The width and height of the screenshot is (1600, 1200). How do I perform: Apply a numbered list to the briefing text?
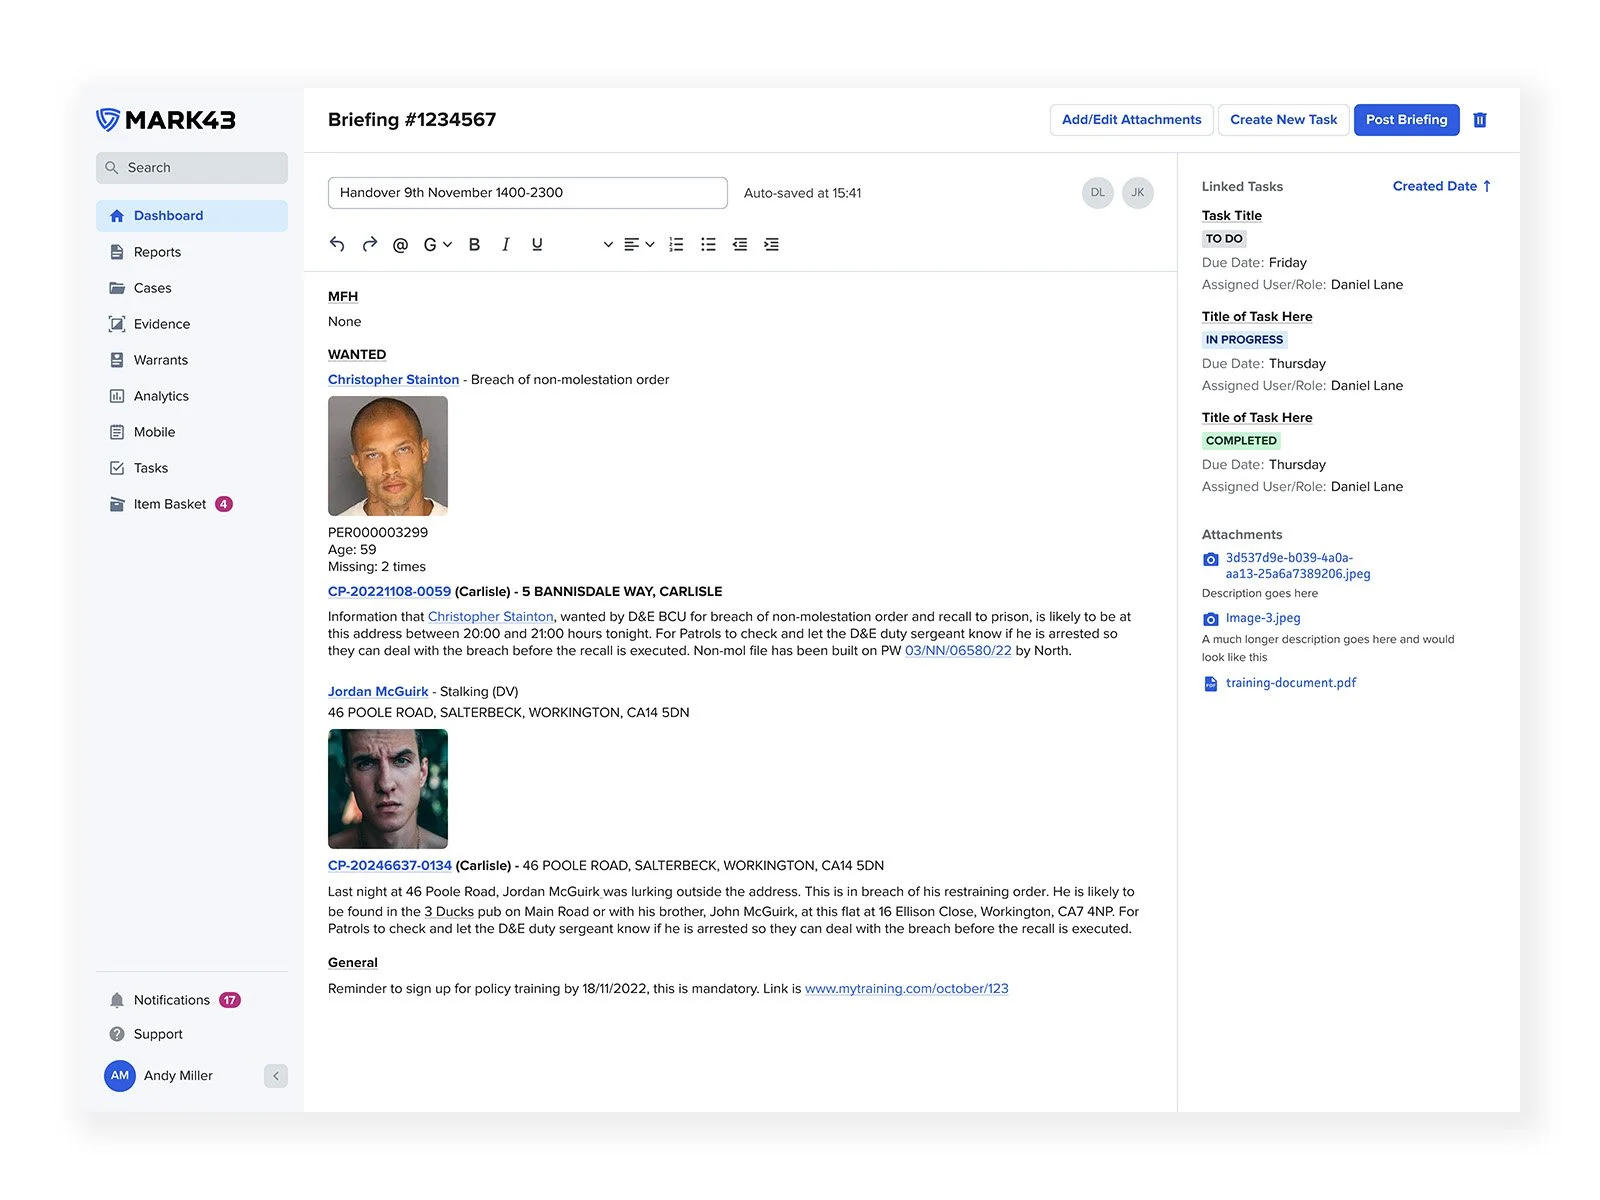point(676,244)
